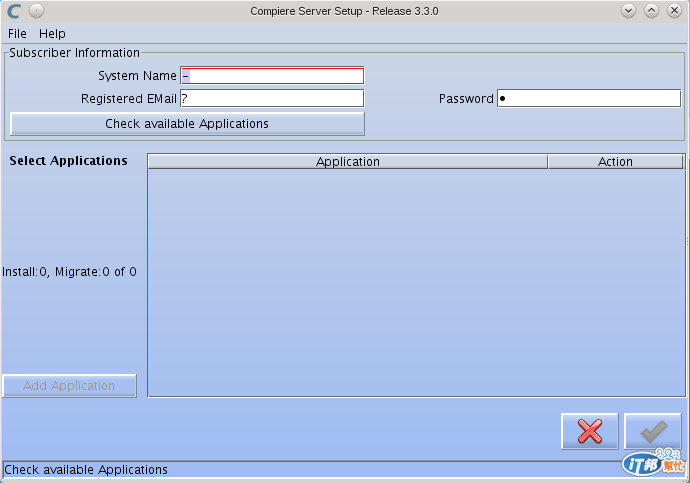
Task: Click the 'Subscriber Information' group label
Action: click(x=74, y=53)
